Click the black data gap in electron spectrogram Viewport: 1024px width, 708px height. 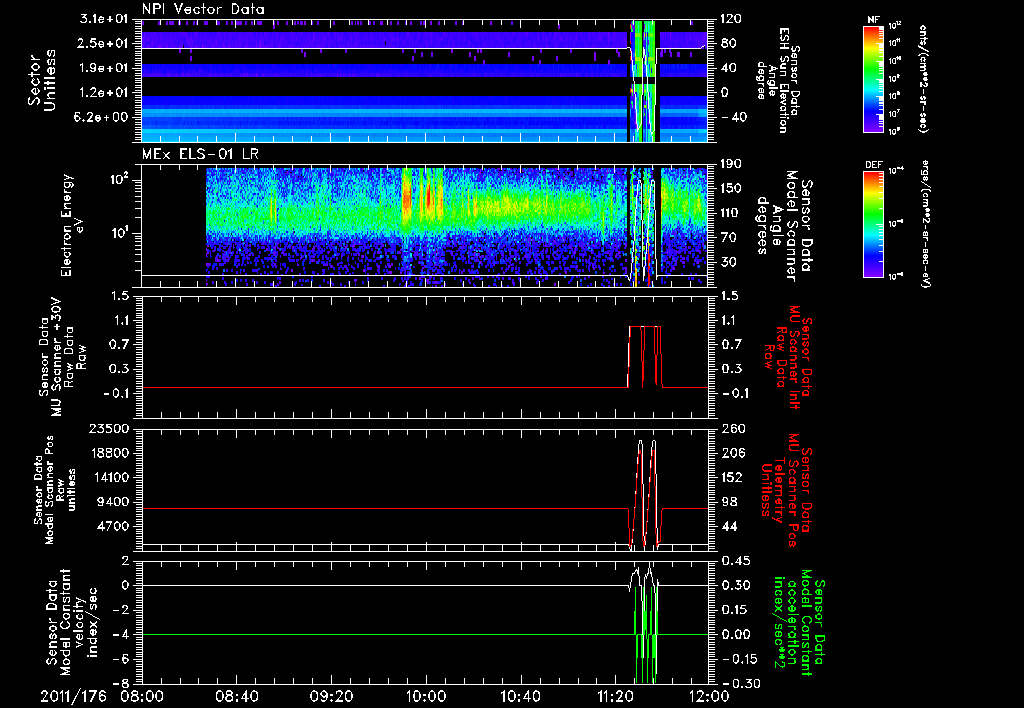174,220
